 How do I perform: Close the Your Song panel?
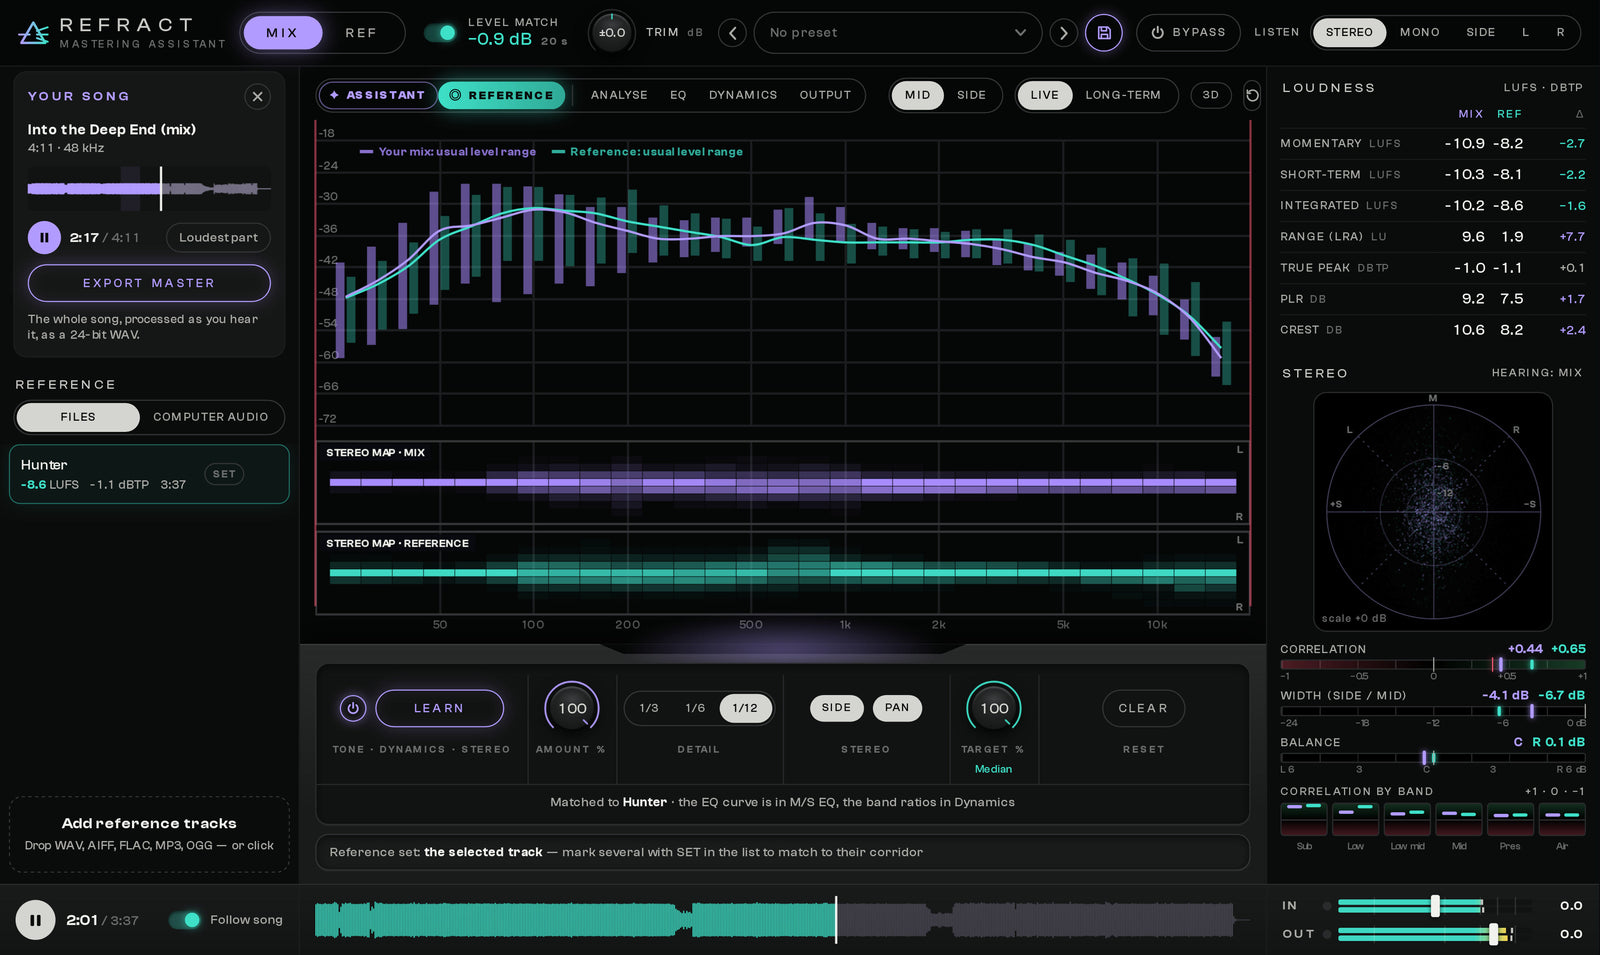click(257, 97)
